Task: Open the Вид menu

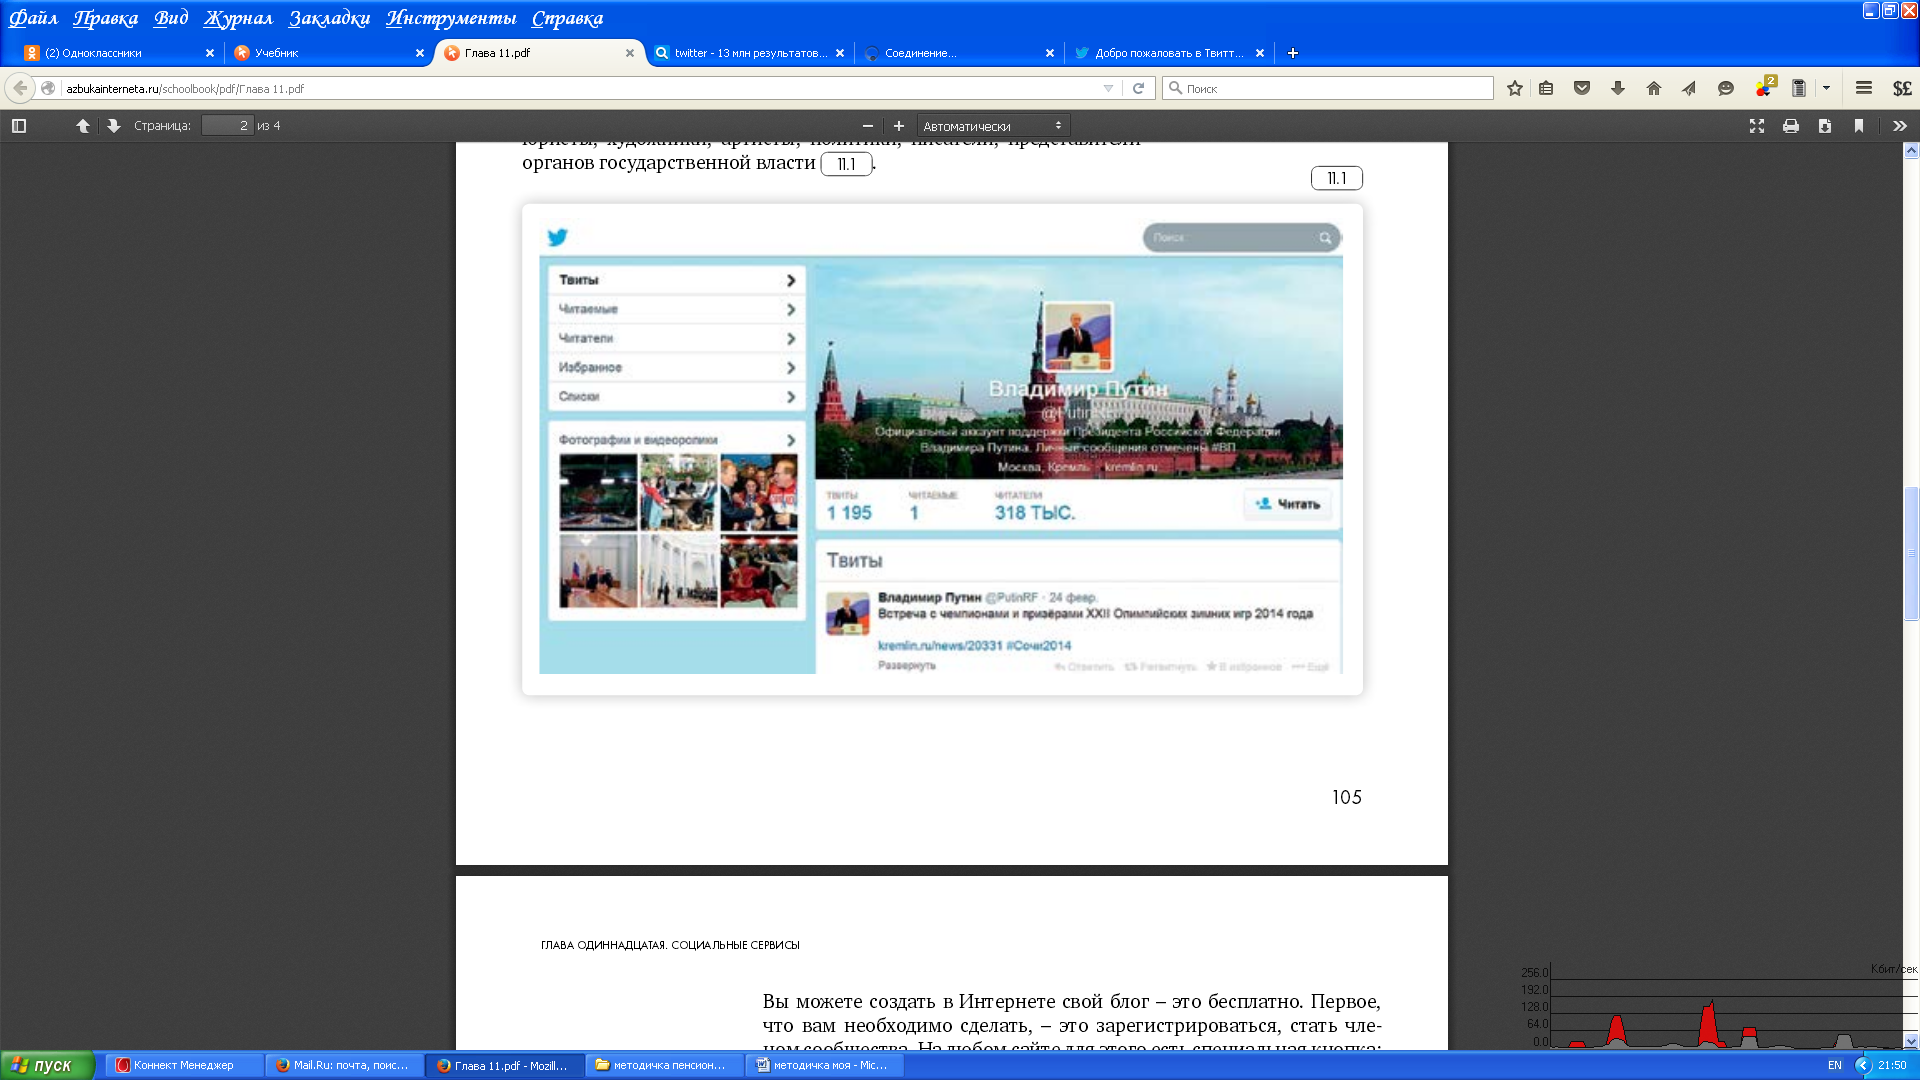Action: click(171, 18)
